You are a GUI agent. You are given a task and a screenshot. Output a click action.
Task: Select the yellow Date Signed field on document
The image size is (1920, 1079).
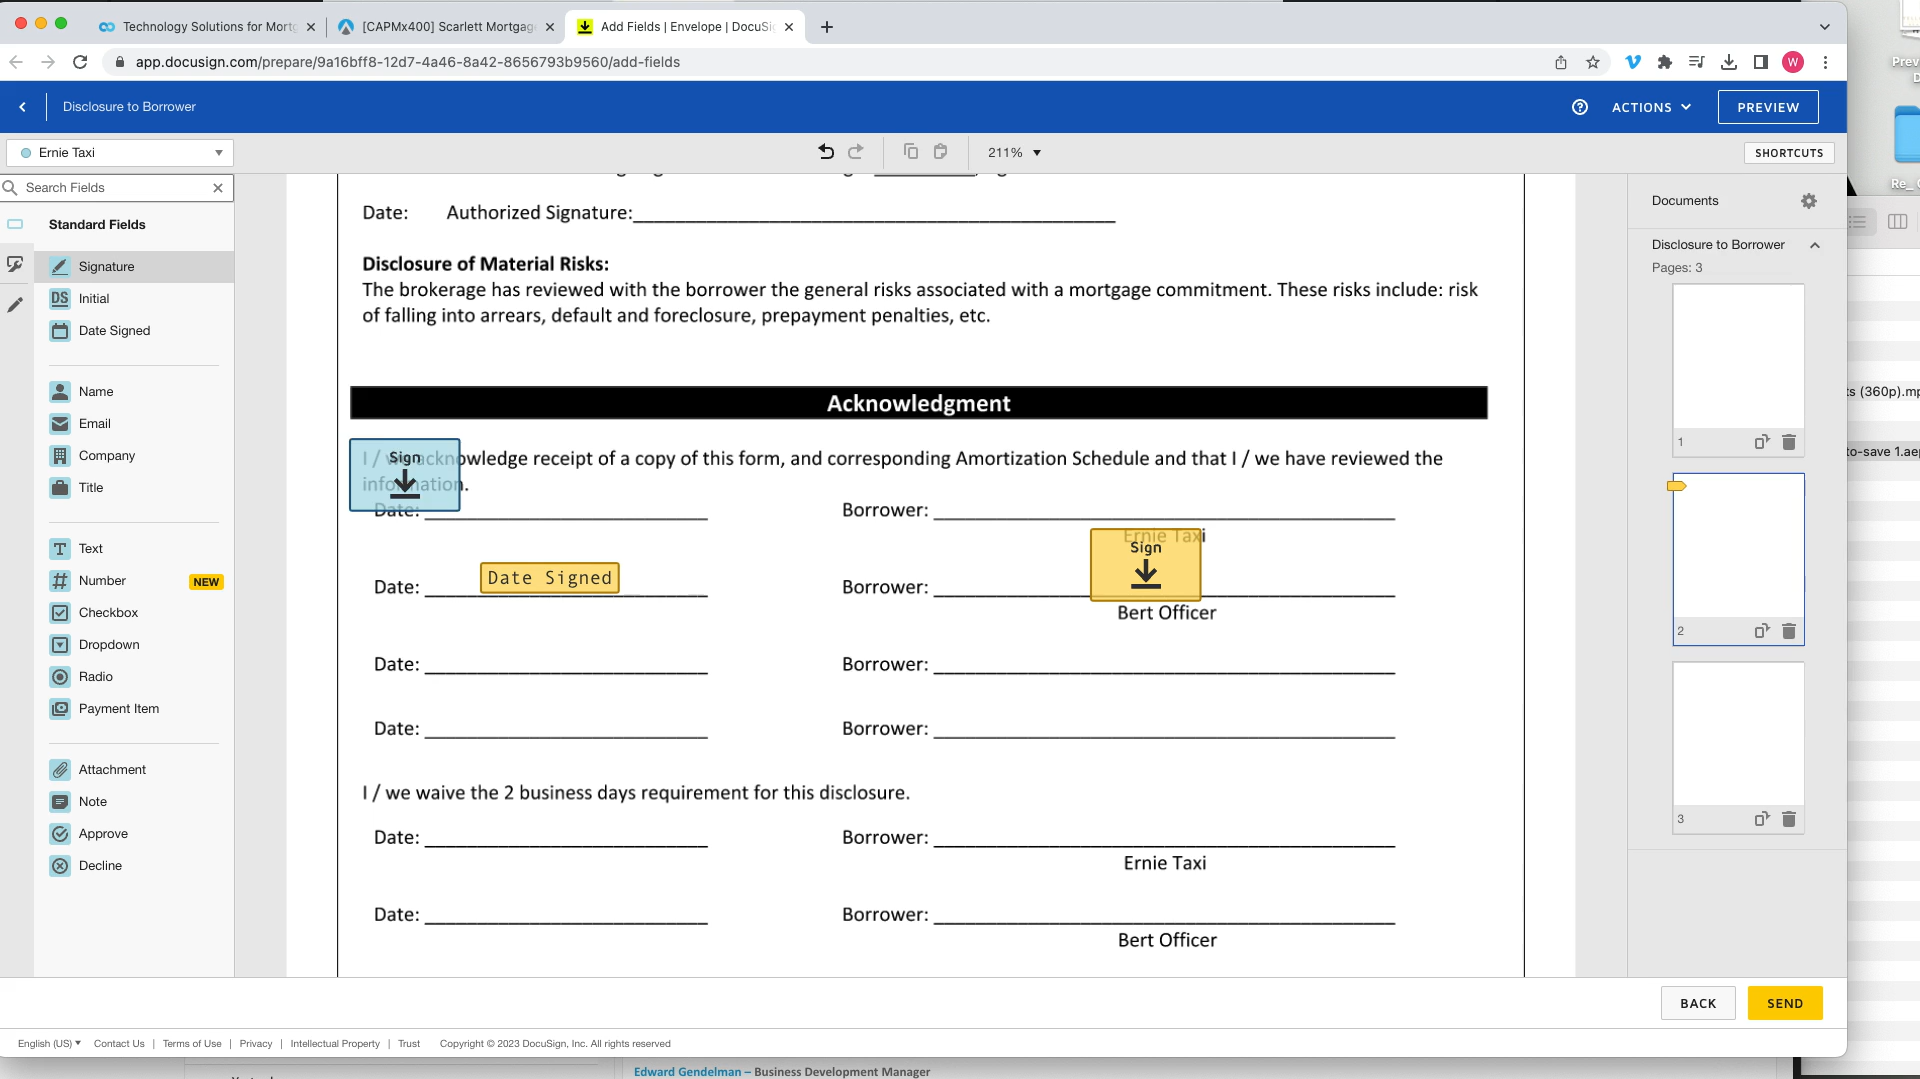point(550,578)
